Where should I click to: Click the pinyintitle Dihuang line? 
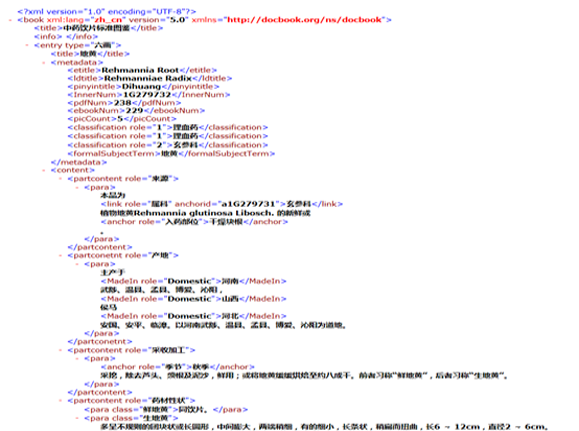143,86
